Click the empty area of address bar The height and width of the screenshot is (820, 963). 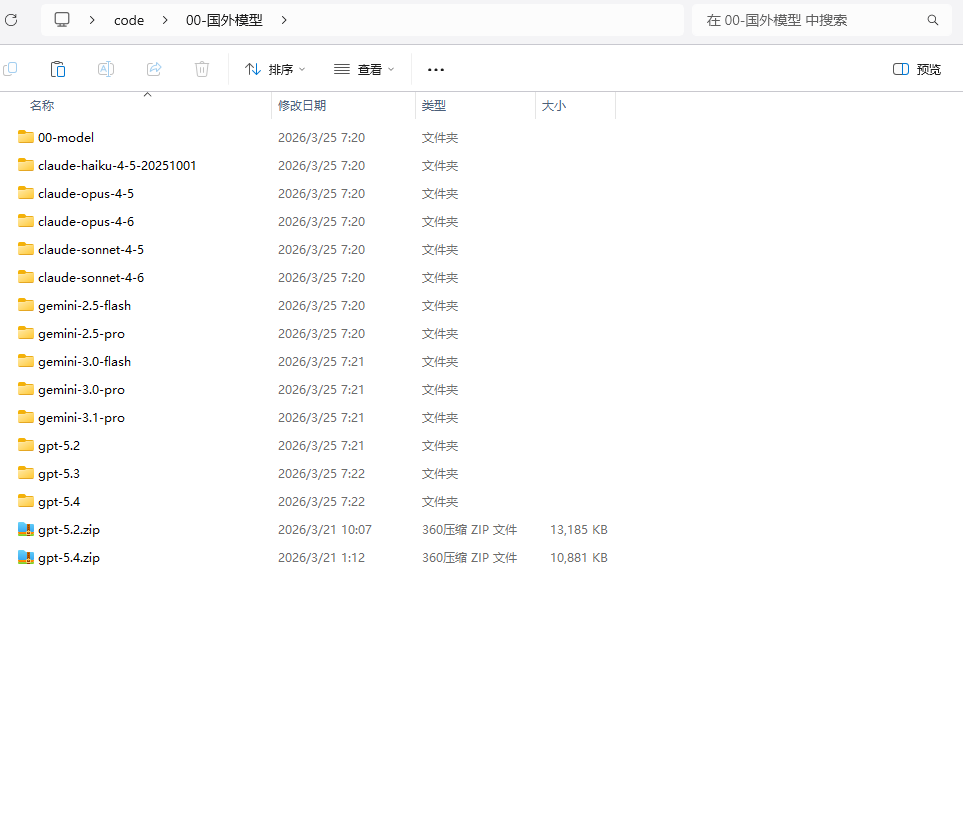point(485,20)
